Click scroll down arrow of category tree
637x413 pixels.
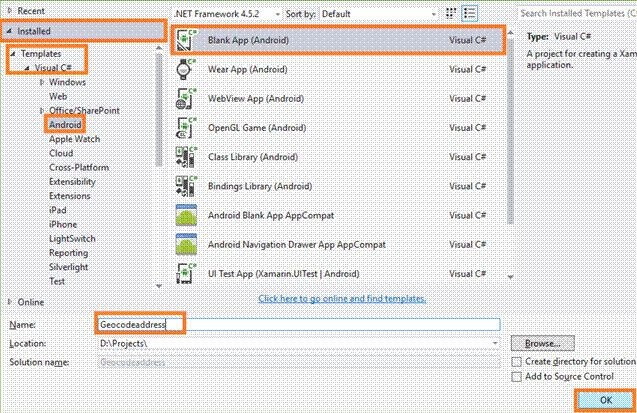pyautogui.click(x=159, y=286)
